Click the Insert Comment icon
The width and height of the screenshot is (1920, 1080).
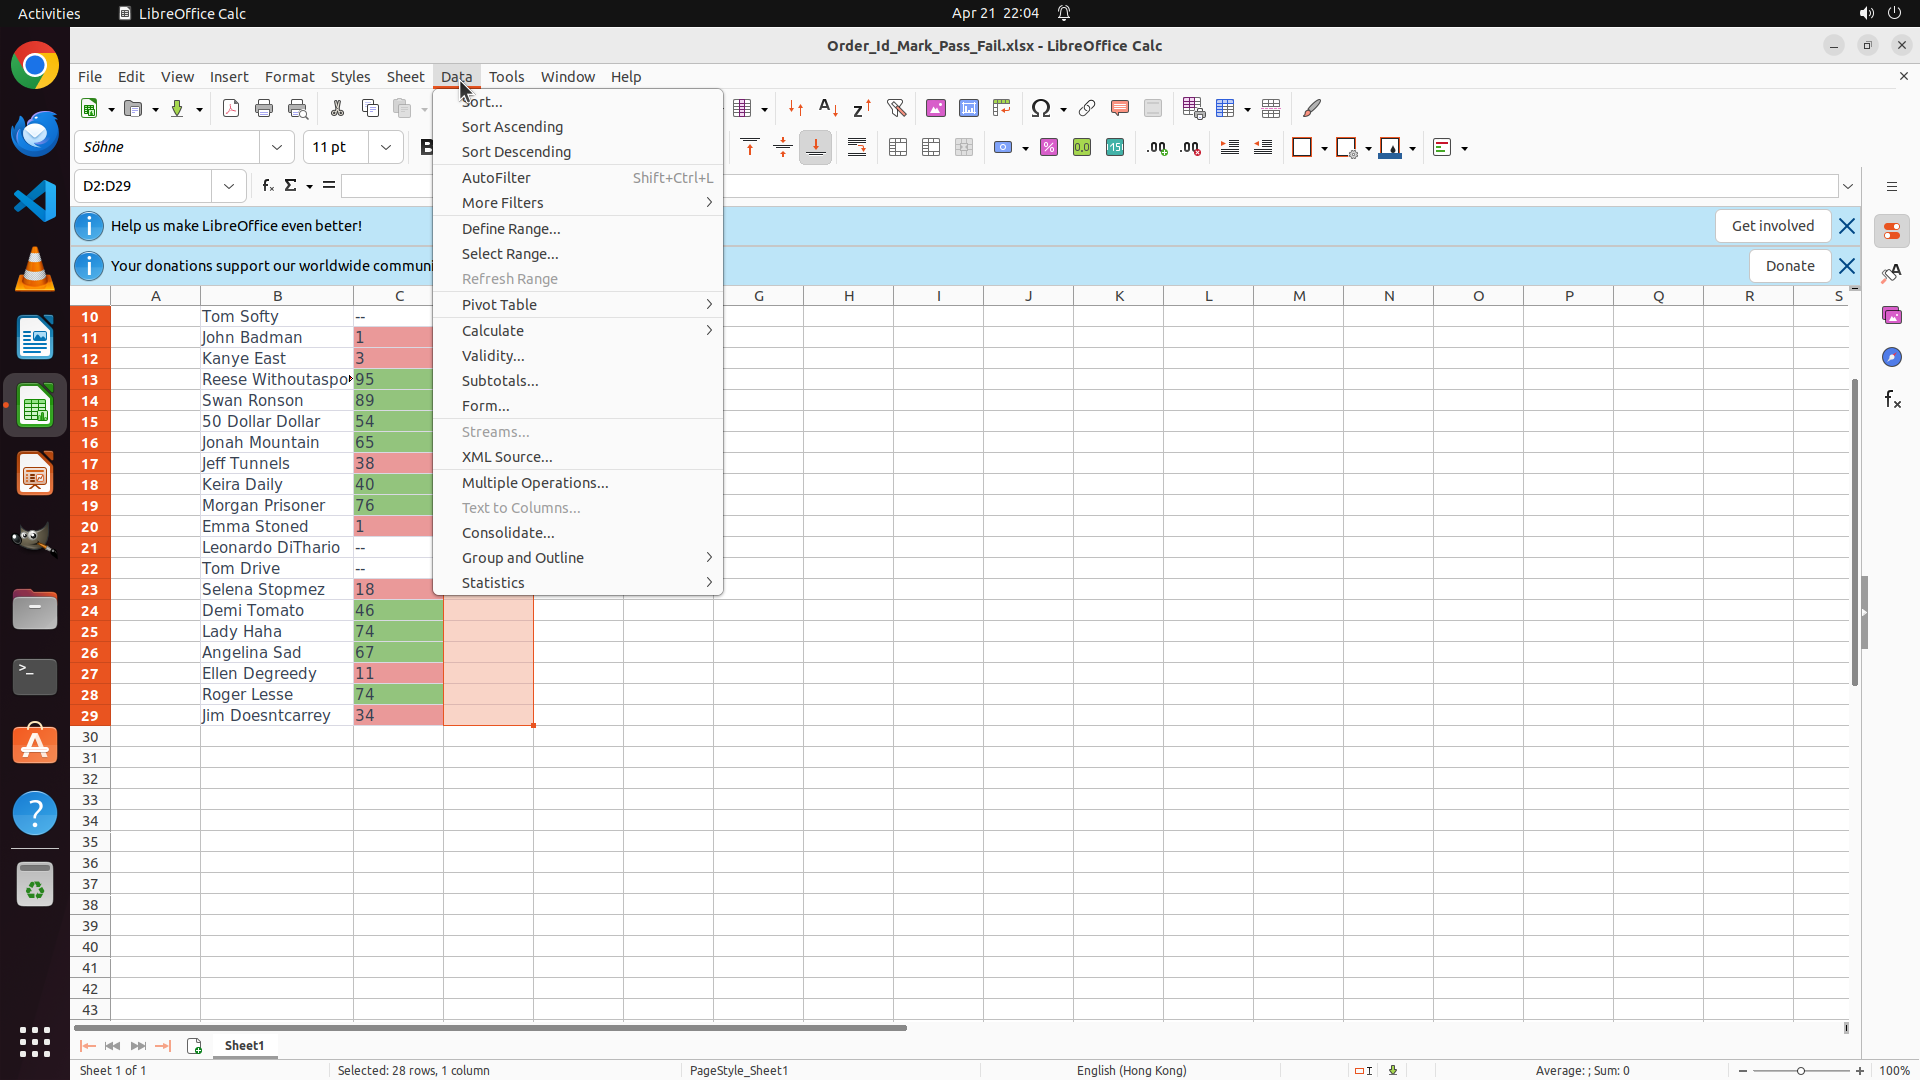coord(1120,108)
